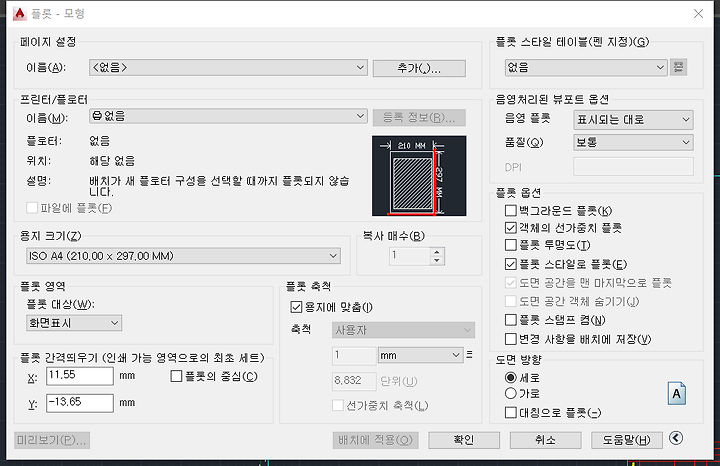Click the X offset input field
This screenshot has width=720, height=466.
pos(80,376)
